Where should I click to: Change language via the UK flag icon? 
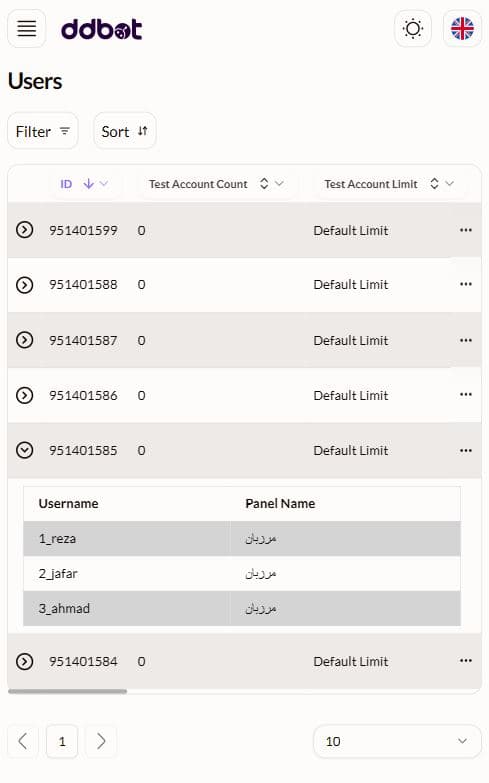click(462, 29)
